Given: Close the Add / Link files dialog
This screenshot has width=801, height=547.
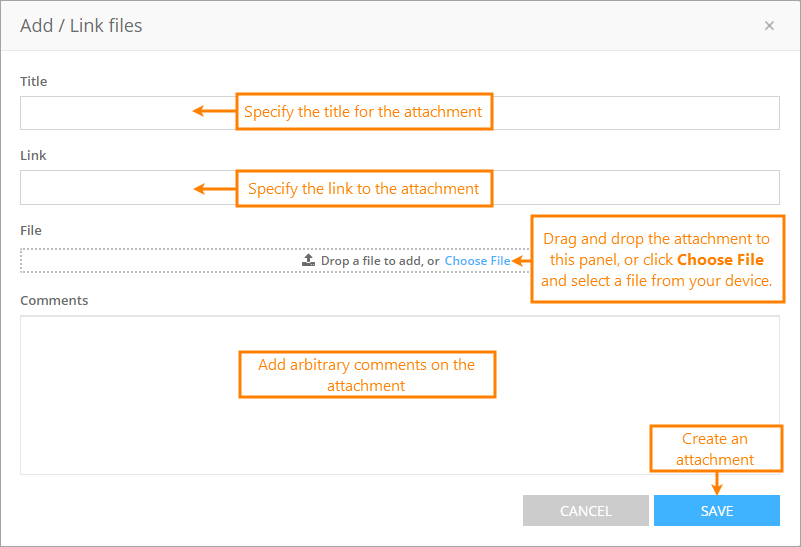Looking at the screenshot, I should coord(769,26).
